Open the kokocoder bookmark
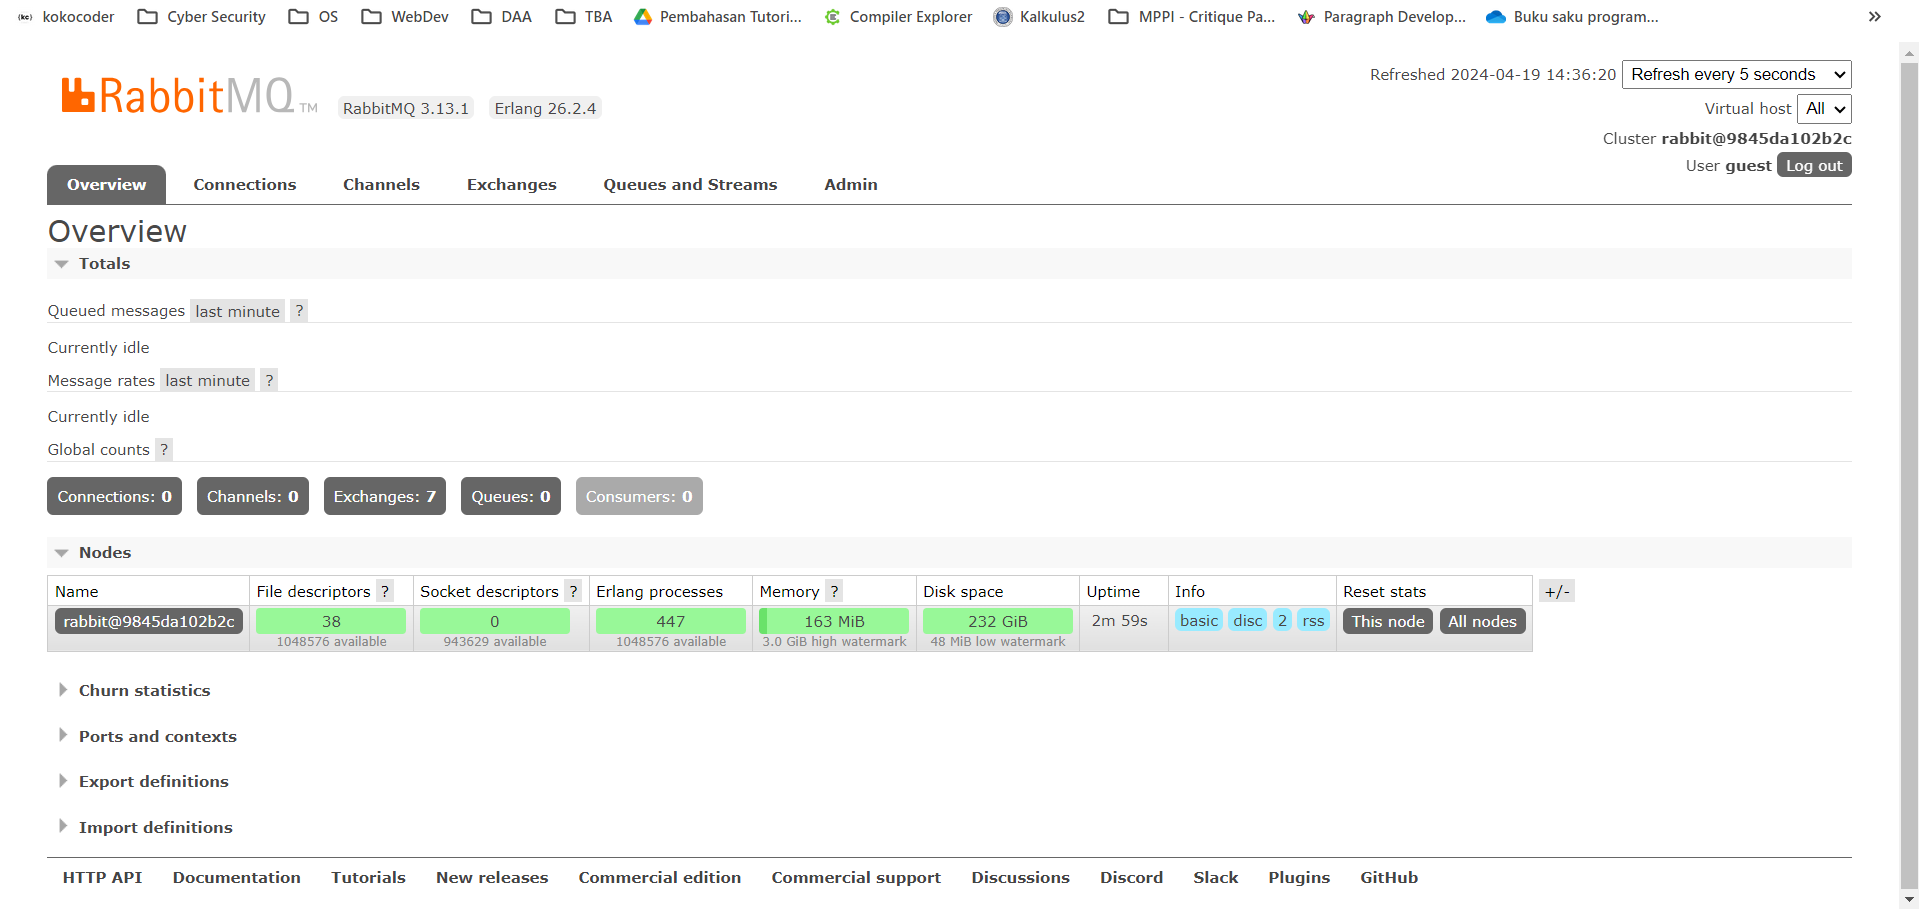1919x909 pixels. coord(66,17)
